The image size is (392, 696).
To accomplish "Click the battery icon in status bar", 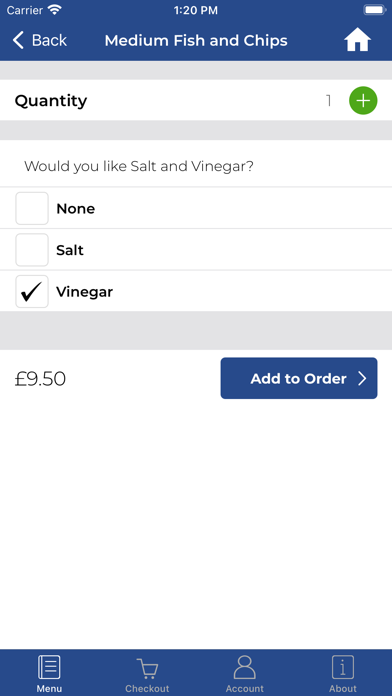I will [x=375, y=10].
